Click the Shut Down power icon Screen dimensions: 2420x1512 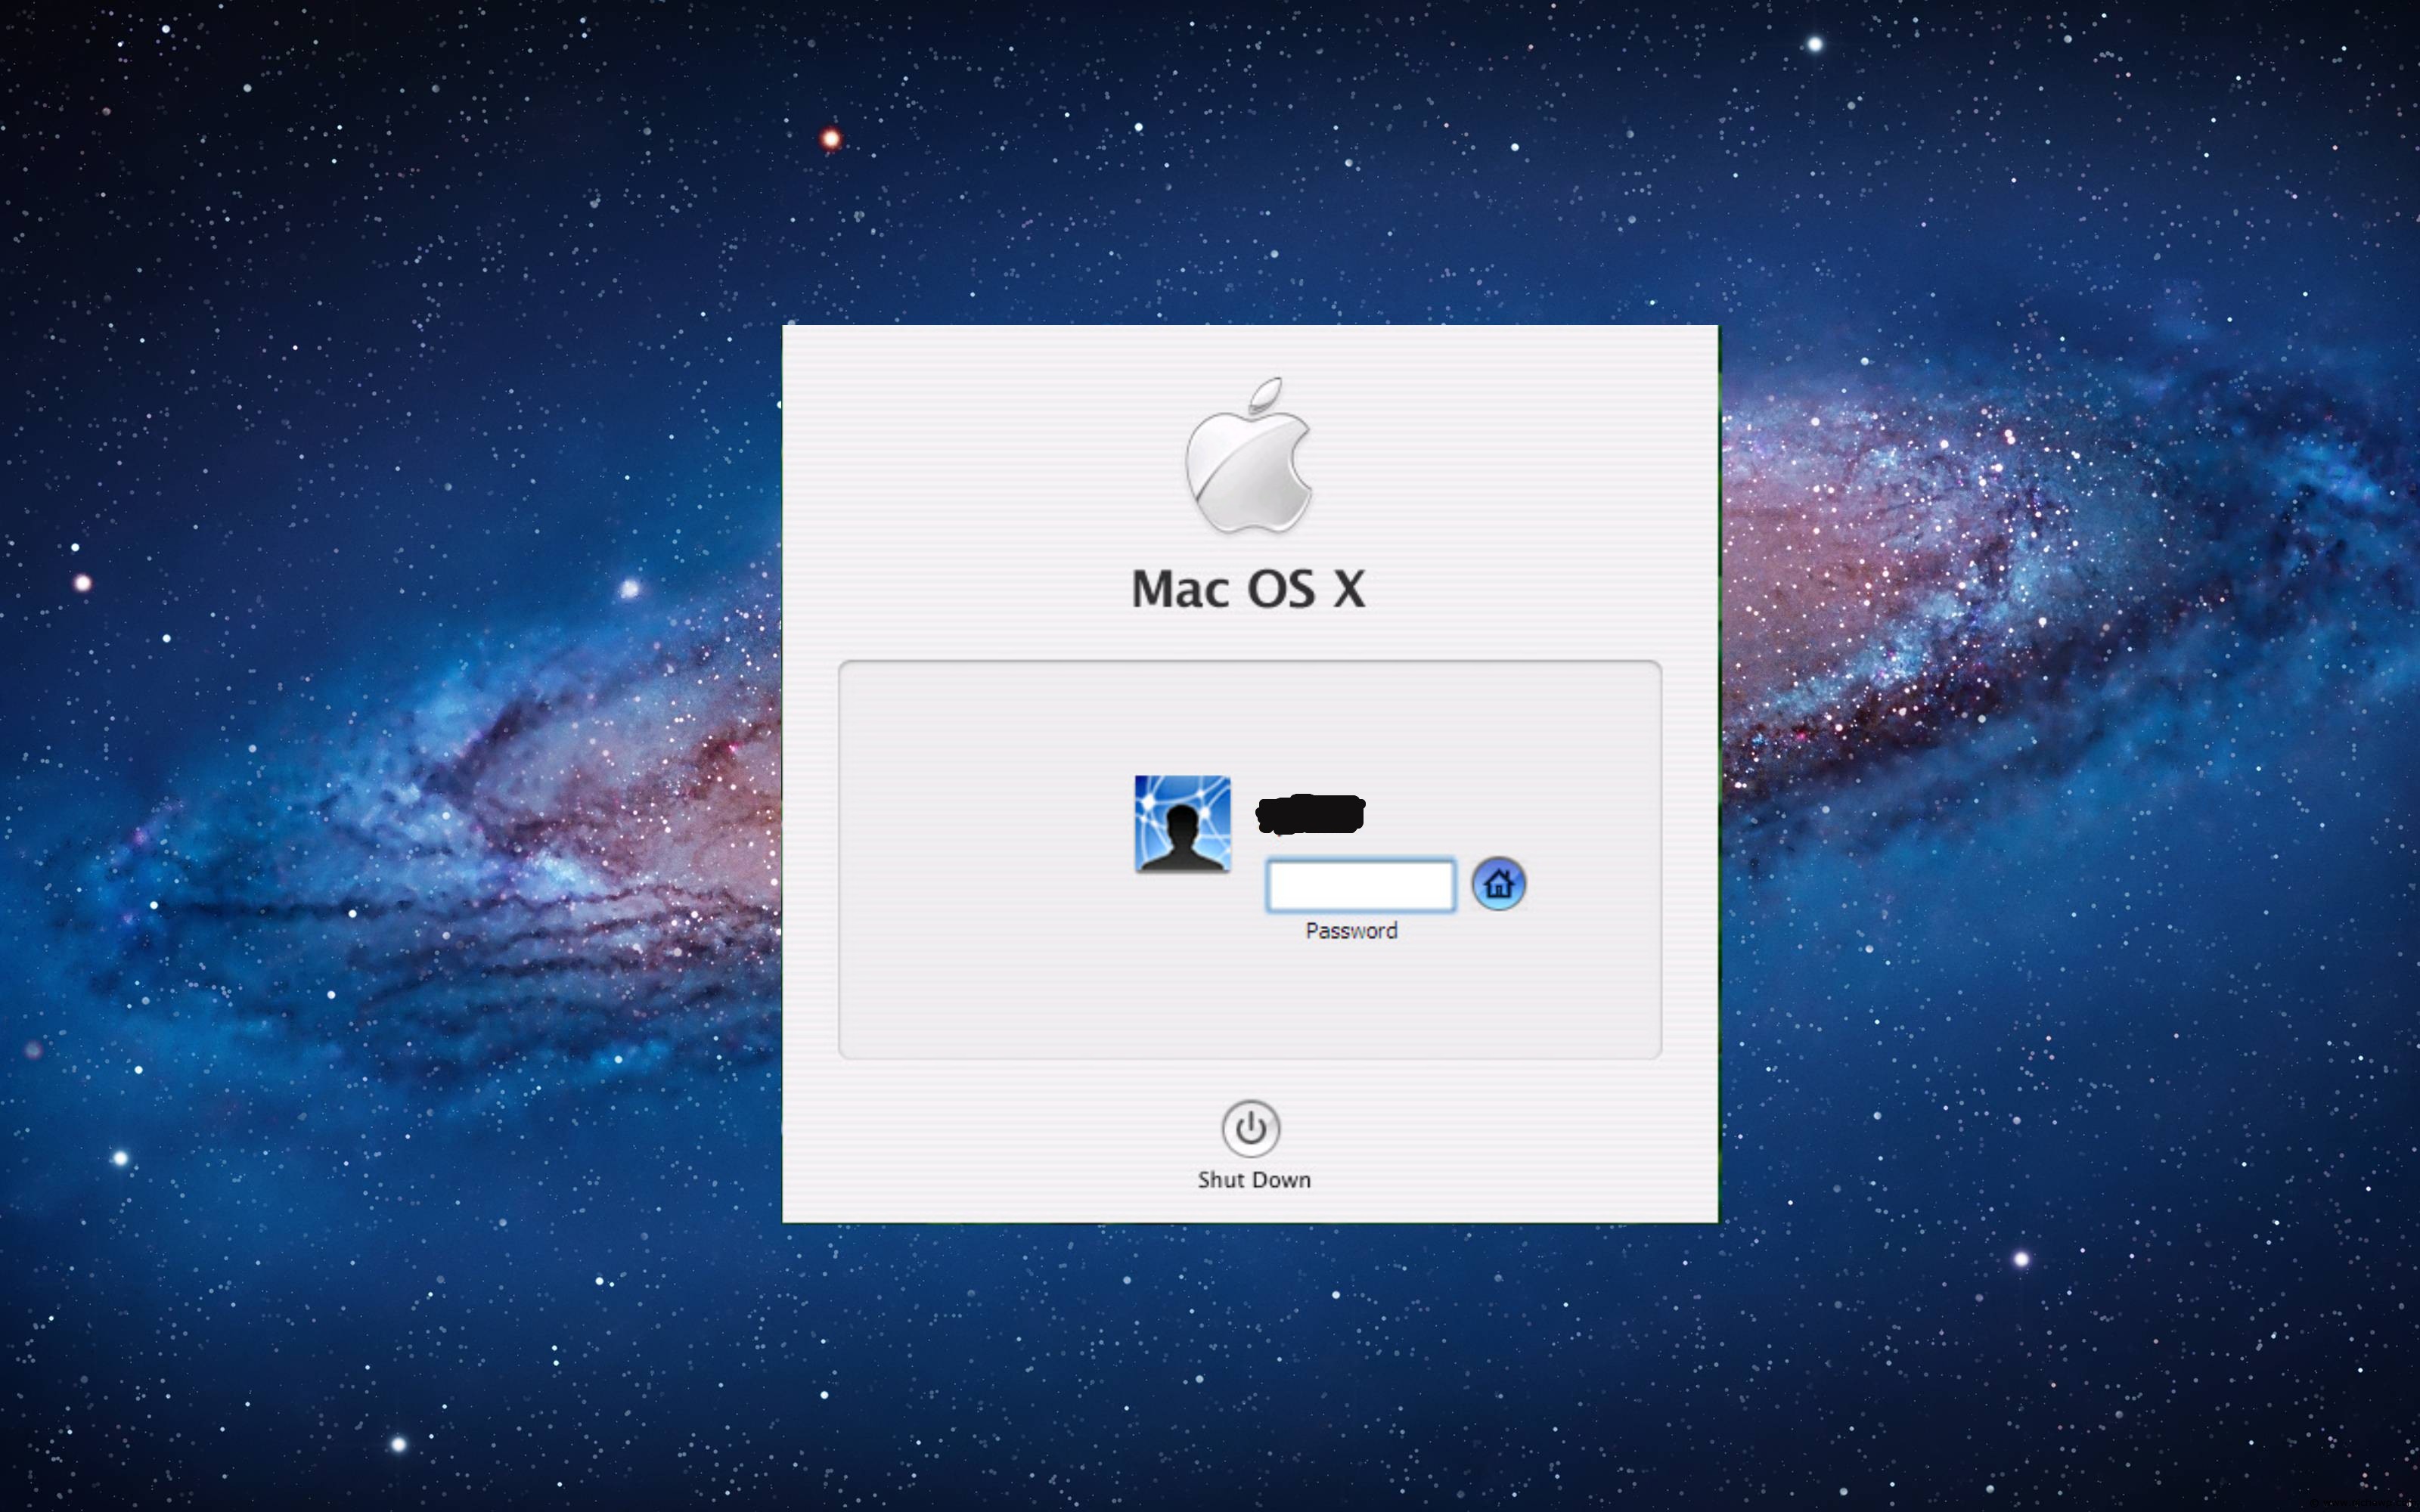1250,1128
